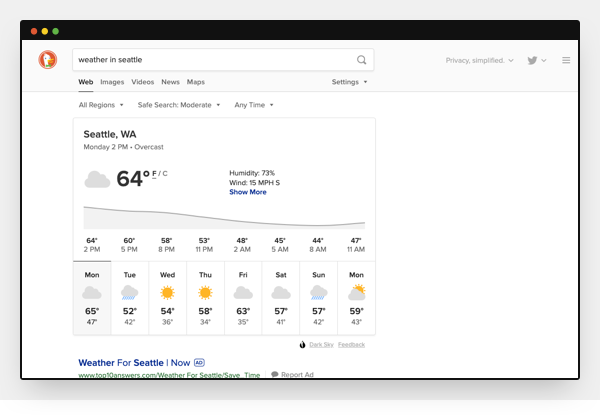Viewport: 600px width, 415px height.
Task: Switch to the Images tab
Action: [112, 82]
